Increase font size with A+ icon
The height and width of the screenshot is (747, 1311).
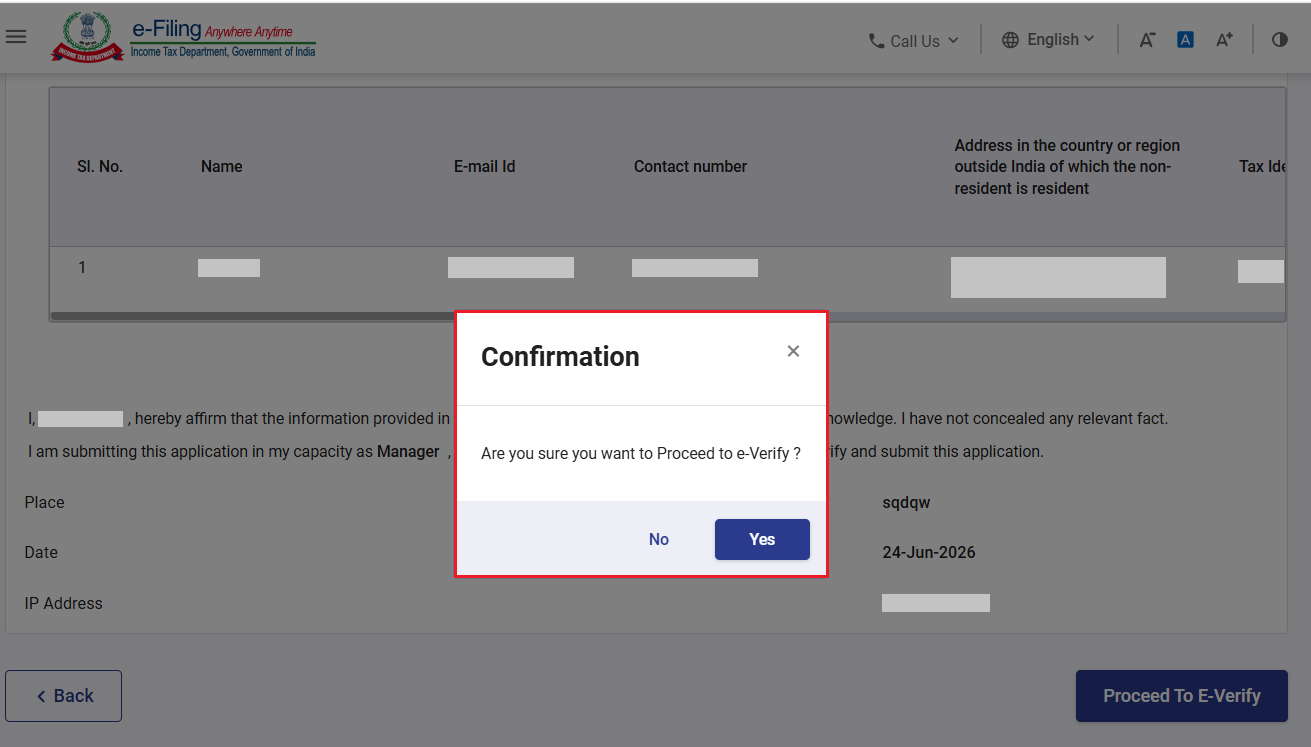click(1224, 40)
